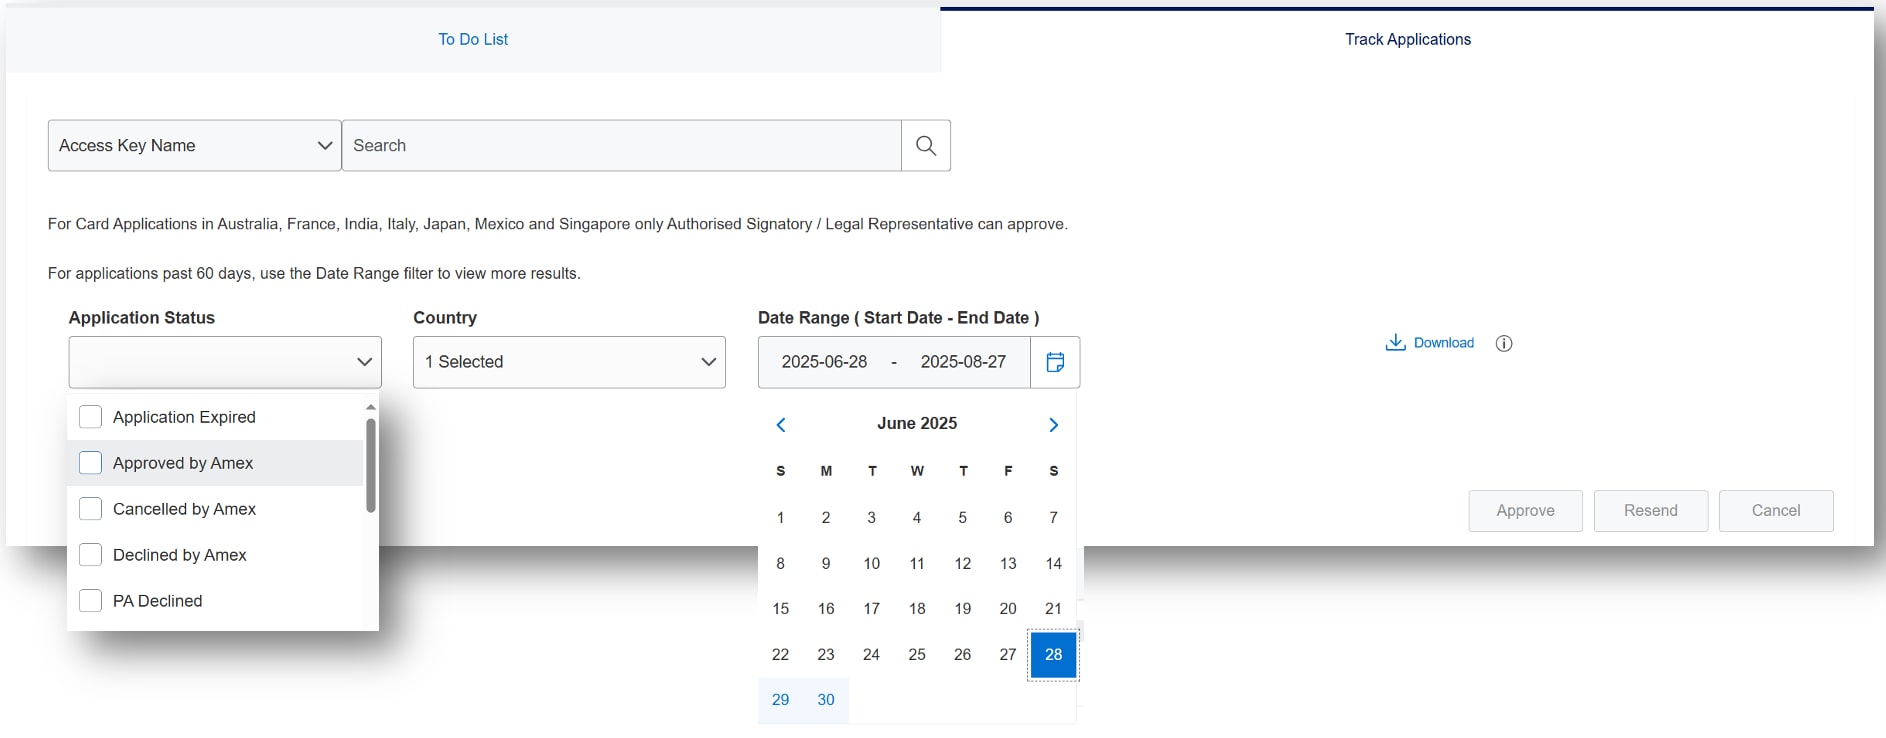Pick June 15 in the calendar
The height and width of the screenshot is (738, 1886).
point(781,609)
